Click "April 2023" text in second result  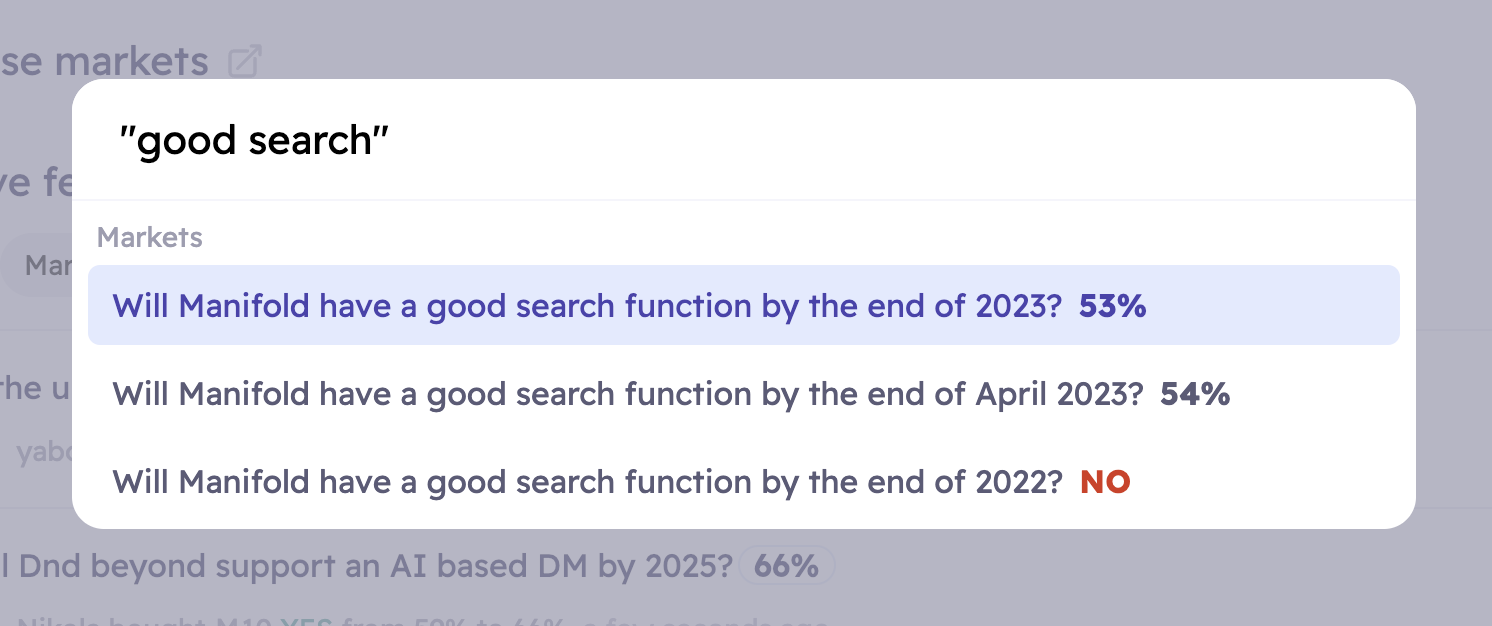(x=1059, y=394)
